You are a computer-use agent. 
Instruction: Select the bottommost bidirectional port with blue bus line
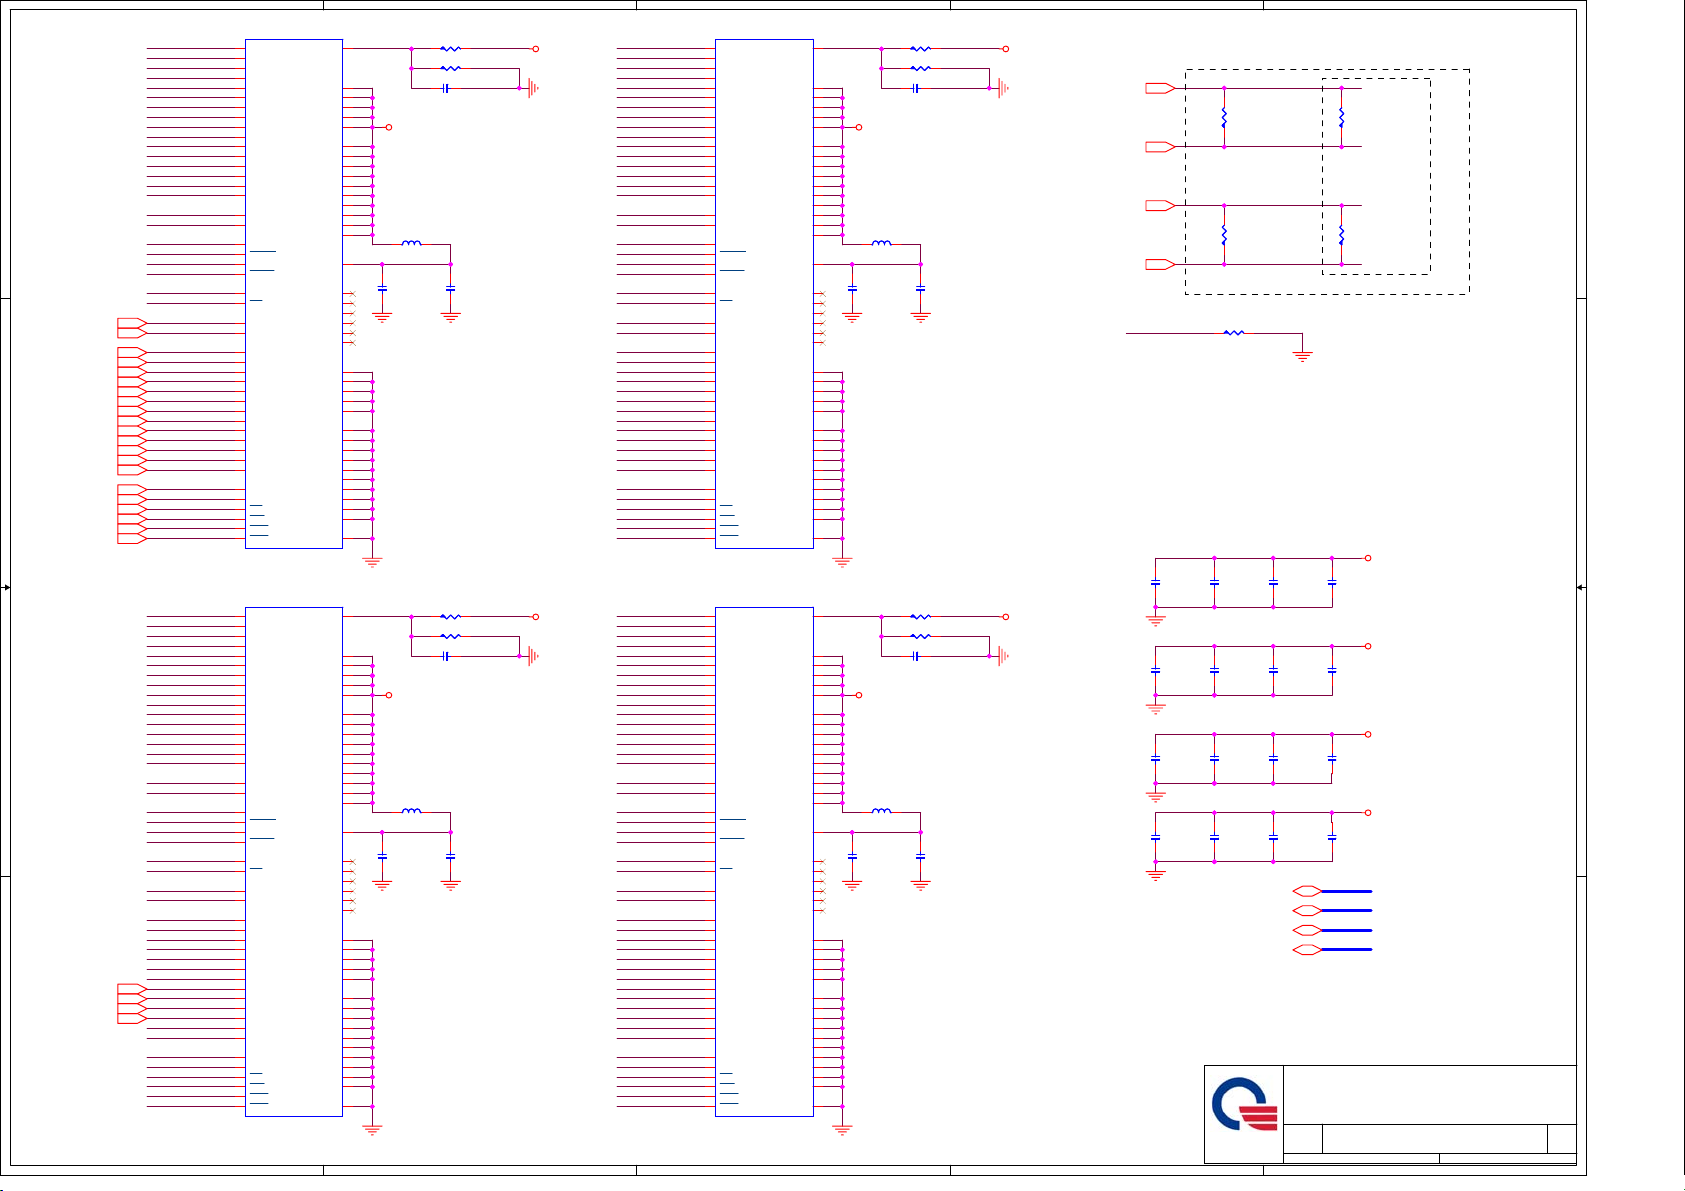(x=1307, y=950)
